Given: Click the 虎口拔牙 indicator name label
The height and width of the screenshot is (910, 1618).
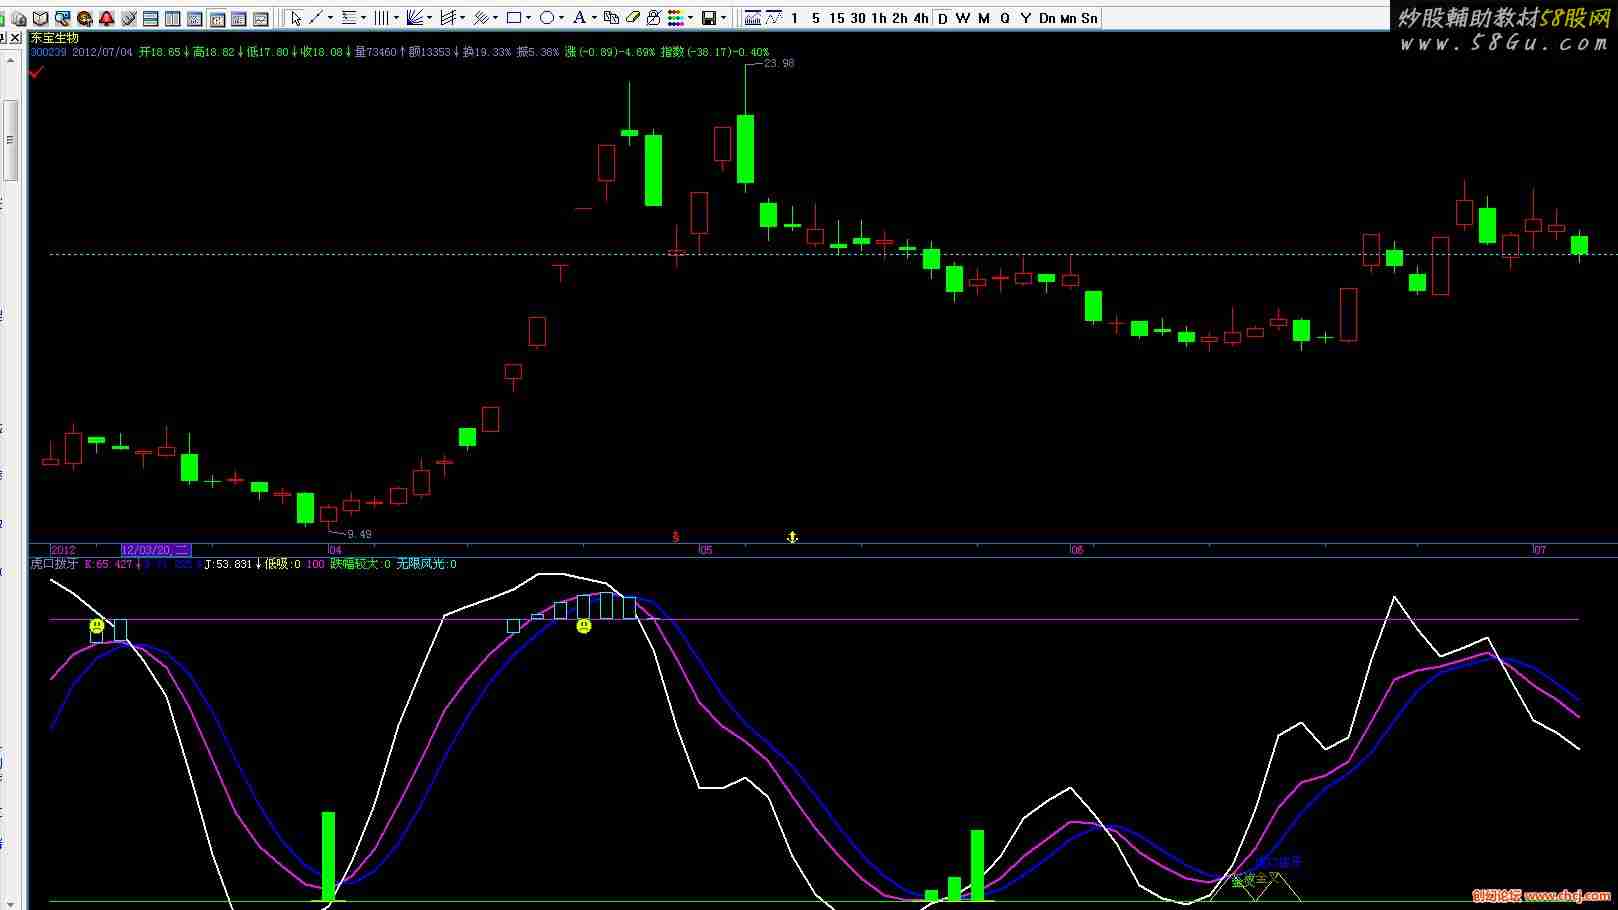Looking at the screenshot, I should tap(54, 564).
